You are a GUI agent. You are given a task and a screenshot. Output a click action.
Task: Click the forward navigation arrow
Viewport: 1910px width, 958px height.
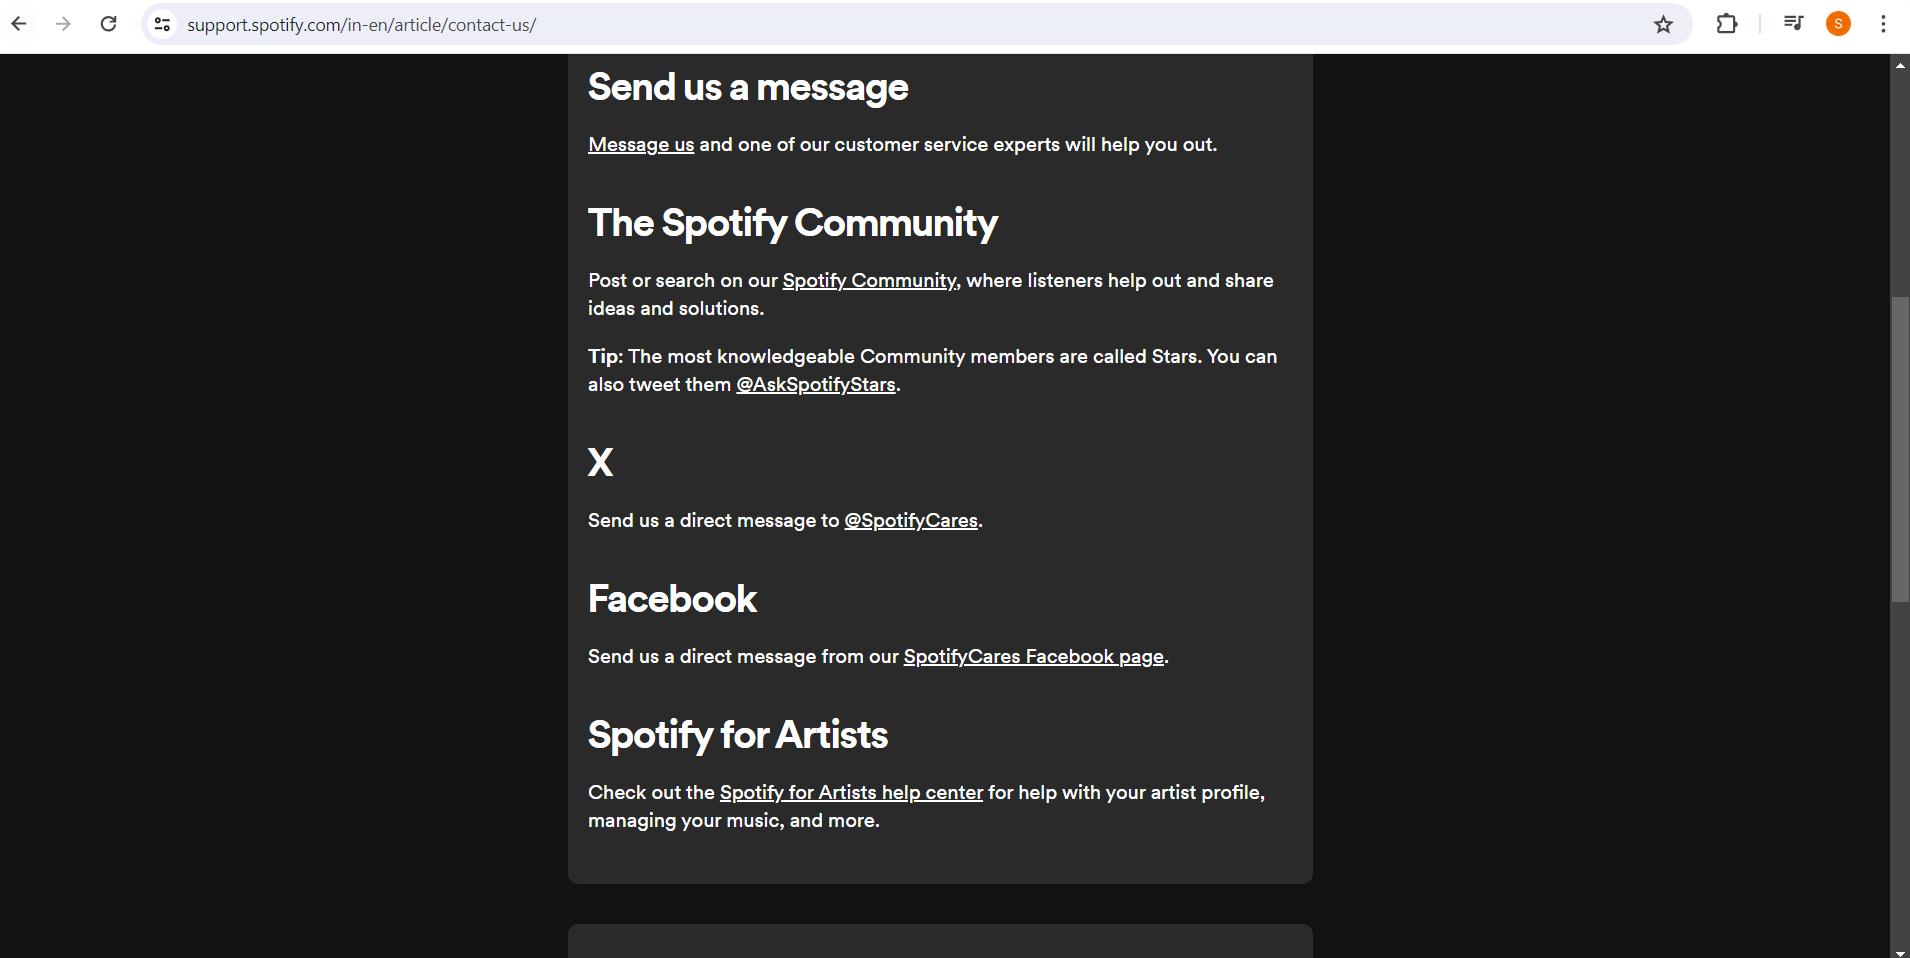[x=64, y=24]
